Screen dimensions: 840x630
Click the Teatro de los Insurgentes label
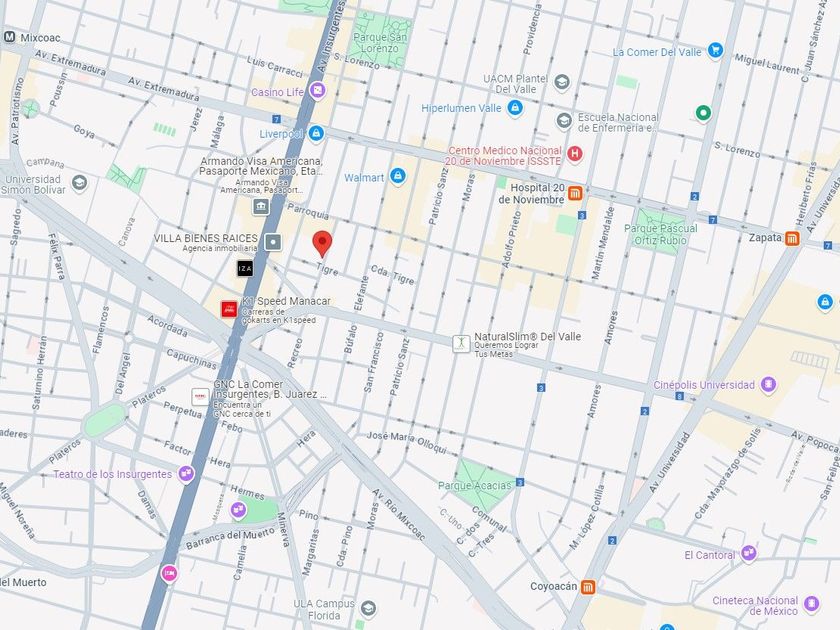pyautogui.click(x=112, y=474)
